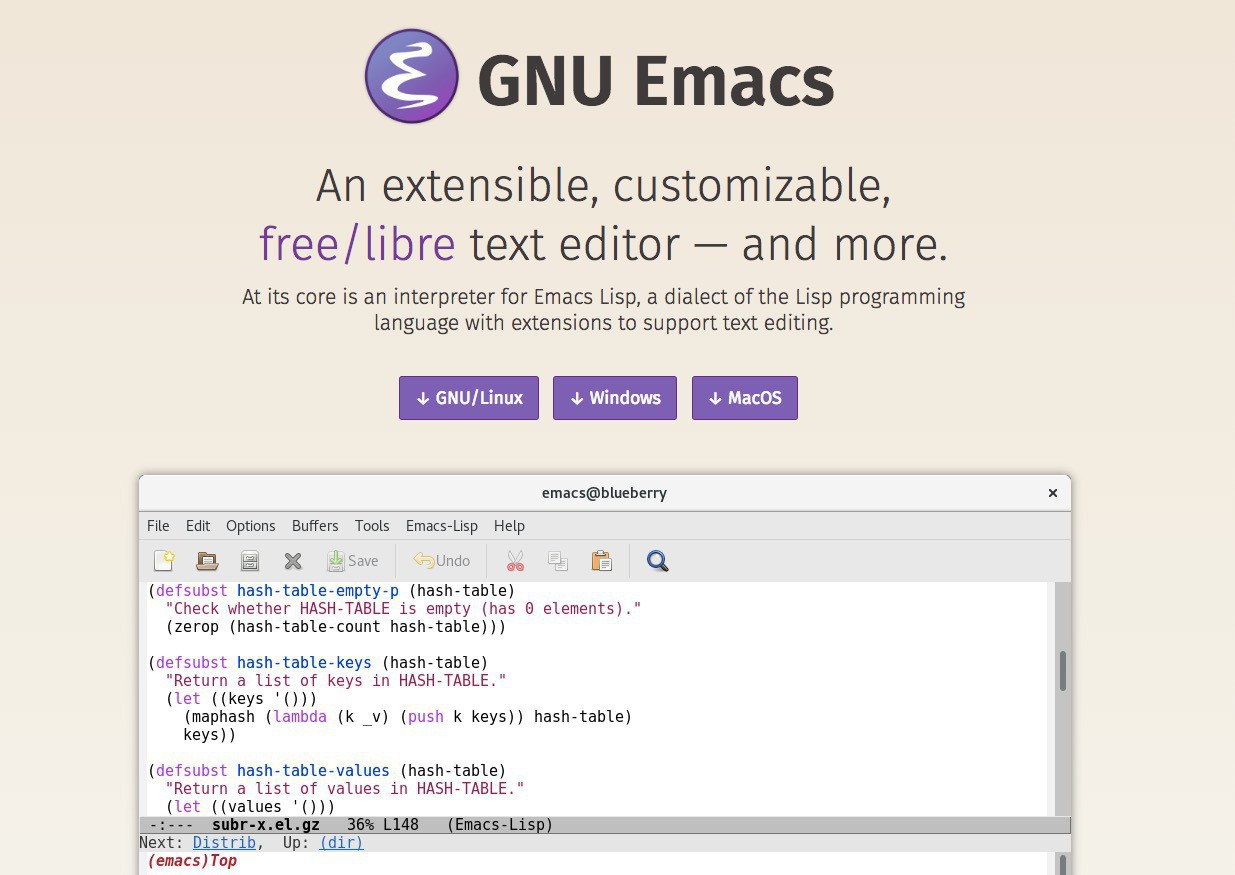Click the "Return a list of keys" docstring

[336, 681]
